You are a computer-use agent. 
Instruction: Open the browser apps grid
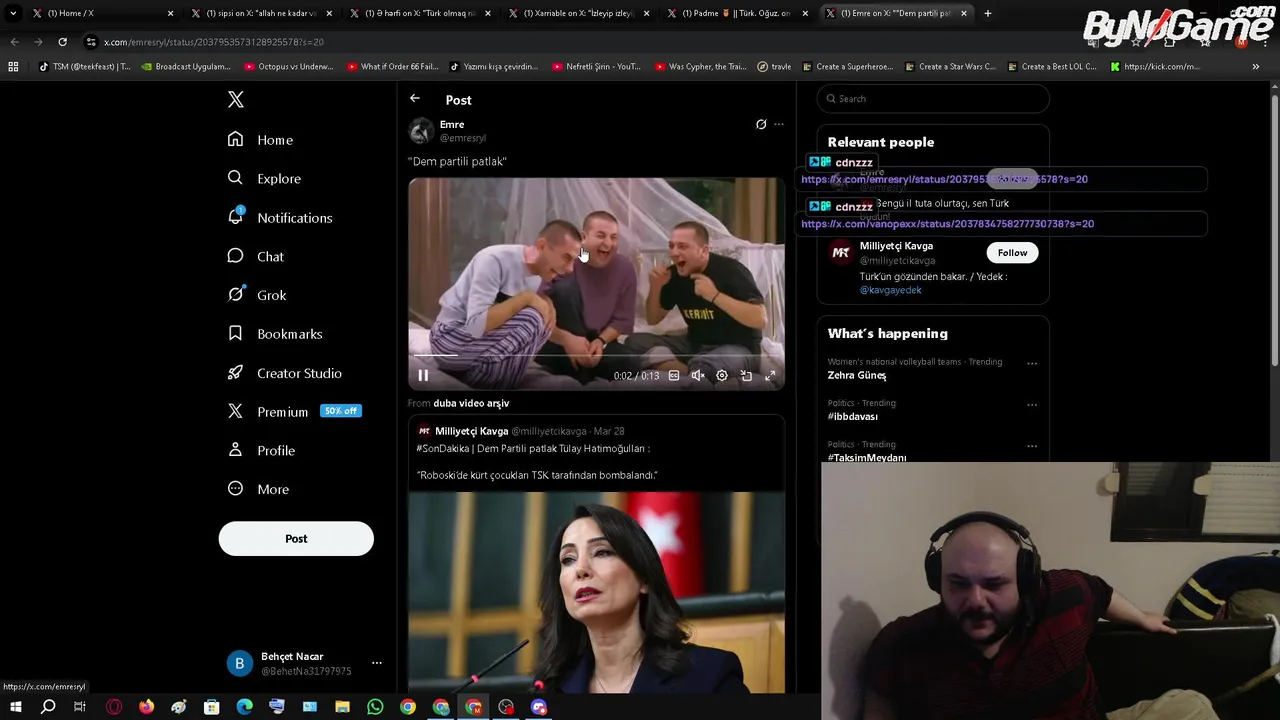pyautogui.click(x=13, y=67)
